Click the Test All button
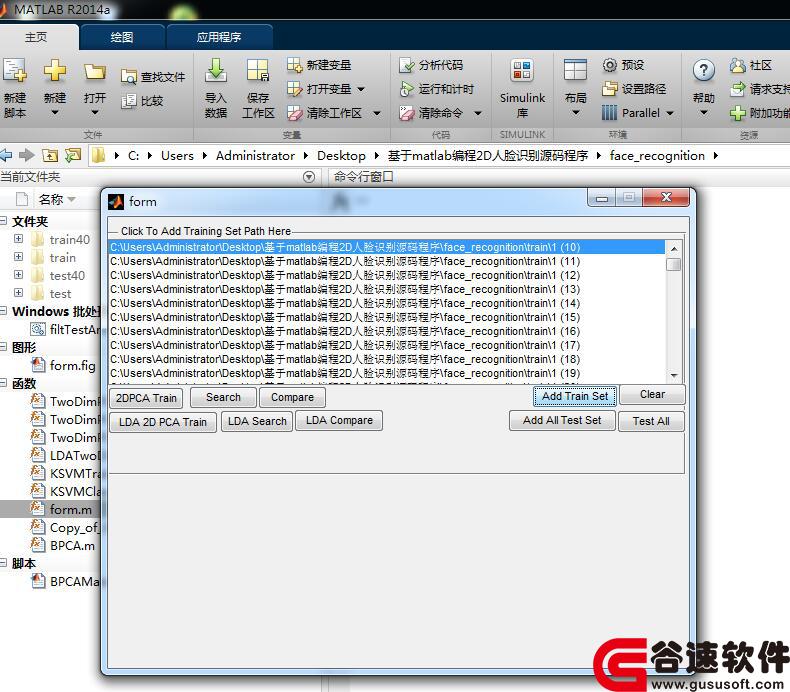790x692 pixels. pos(651,421)
